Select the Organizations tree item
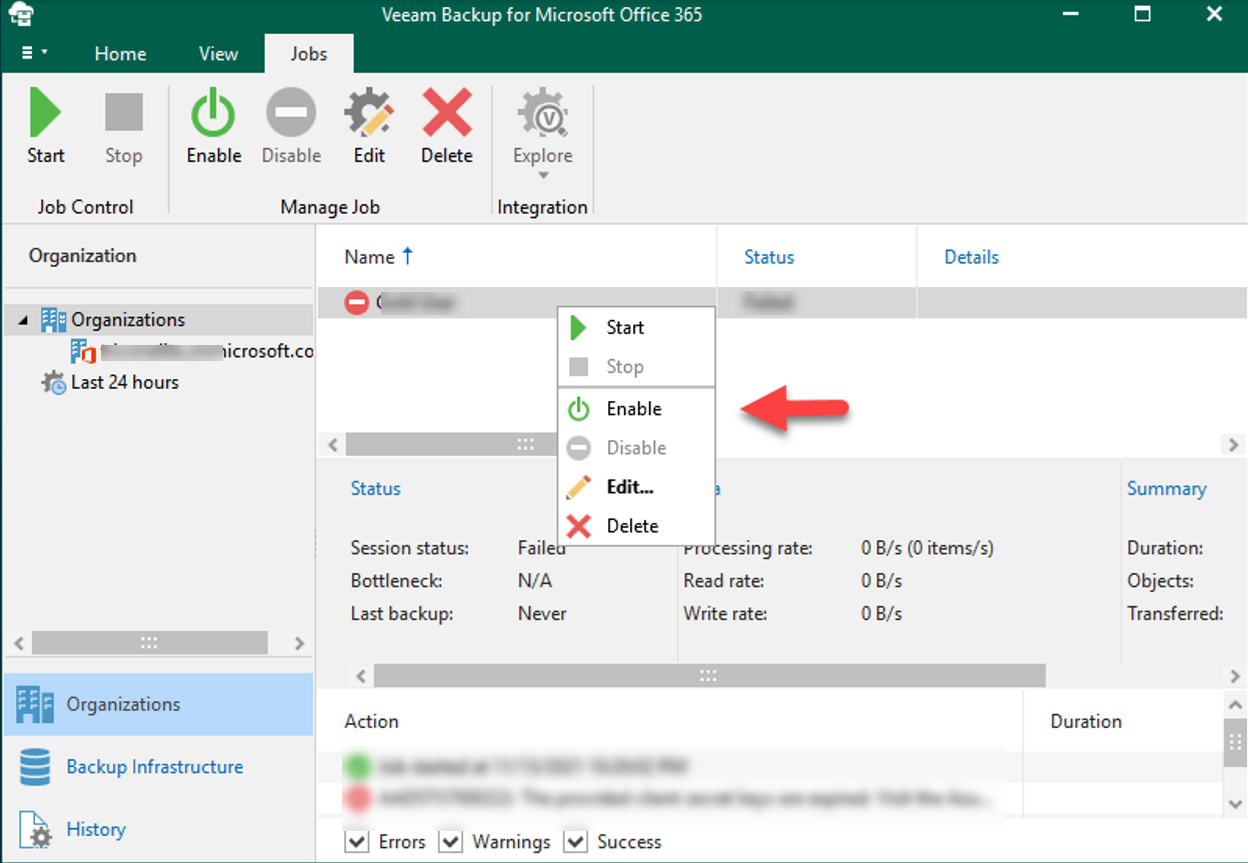1248x863 pixels. (x=128, y=320)
